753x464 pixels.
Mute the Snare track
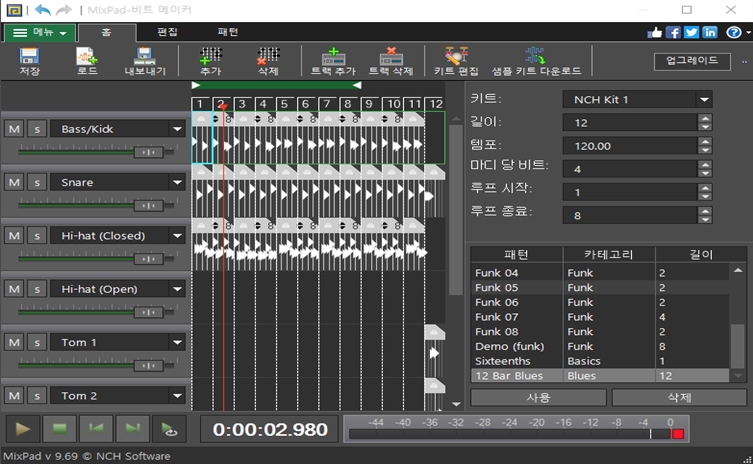[14, 182]
